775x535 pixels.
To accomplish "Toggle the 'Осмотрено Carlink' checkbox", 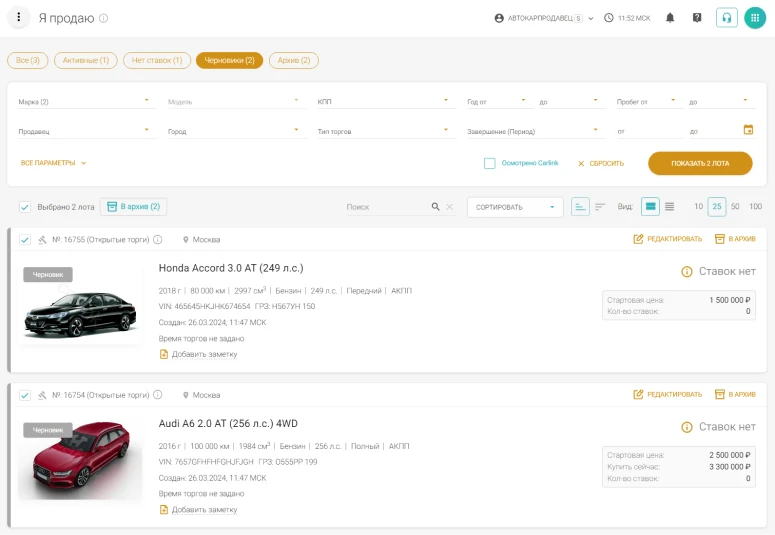I will point(490,163).
